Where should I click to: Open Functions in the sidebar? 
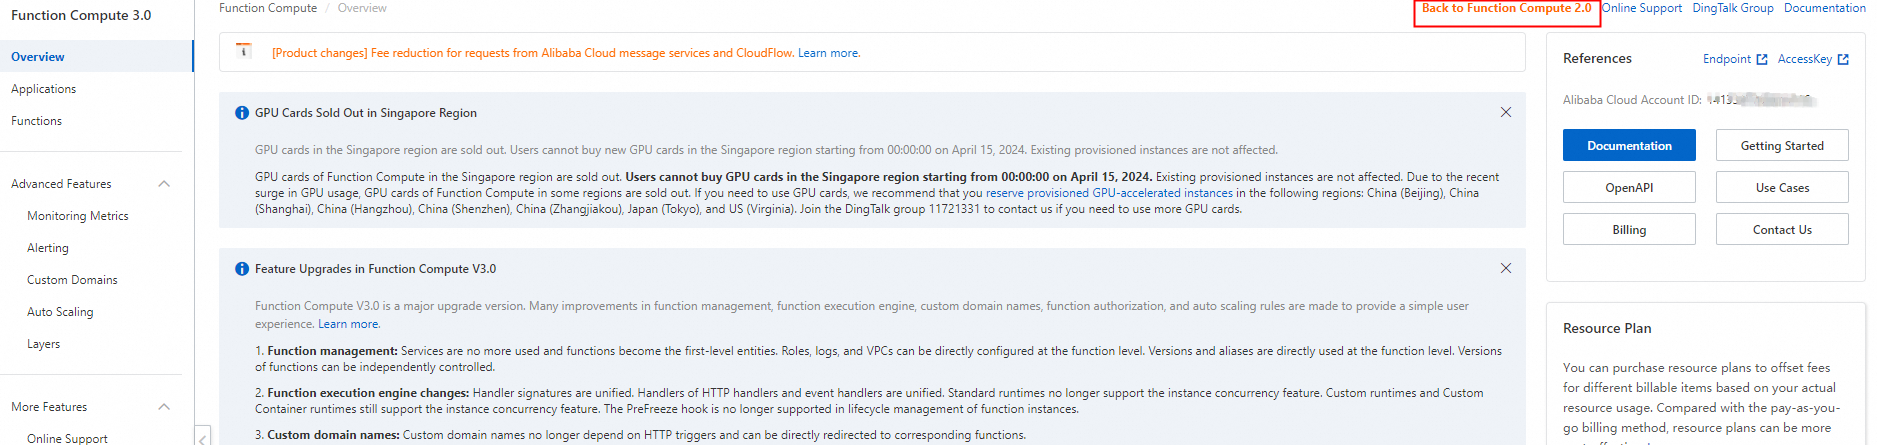click(37, 121)
